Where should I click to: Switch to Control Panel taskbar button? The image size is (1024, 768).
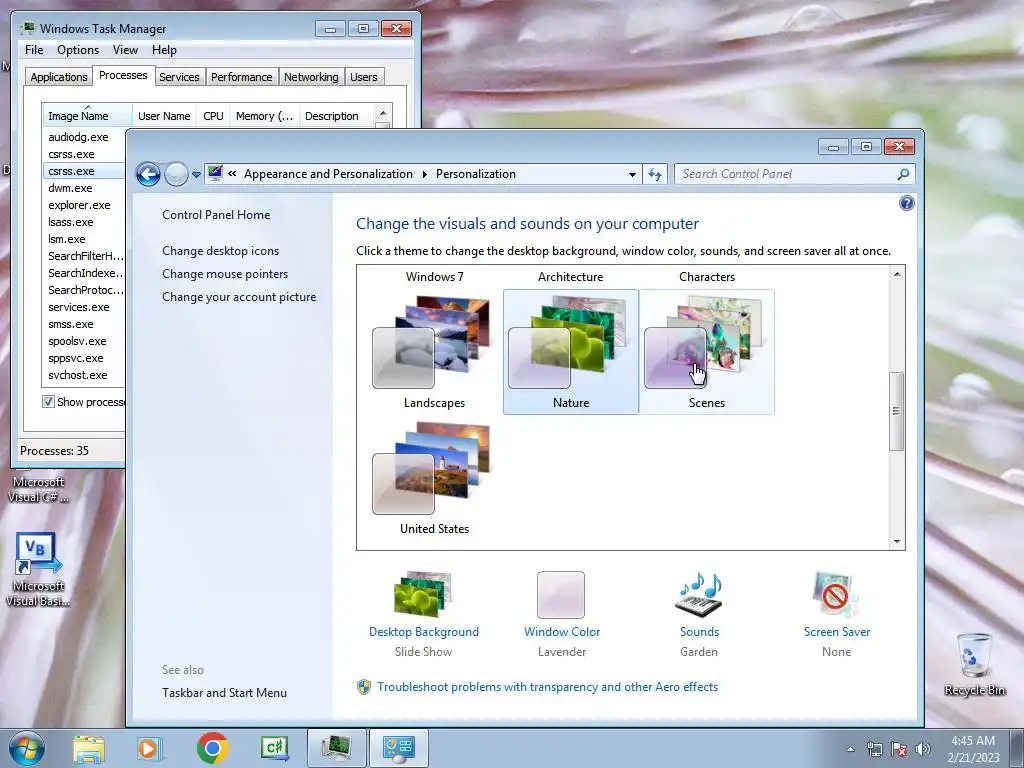click(399, 748)
